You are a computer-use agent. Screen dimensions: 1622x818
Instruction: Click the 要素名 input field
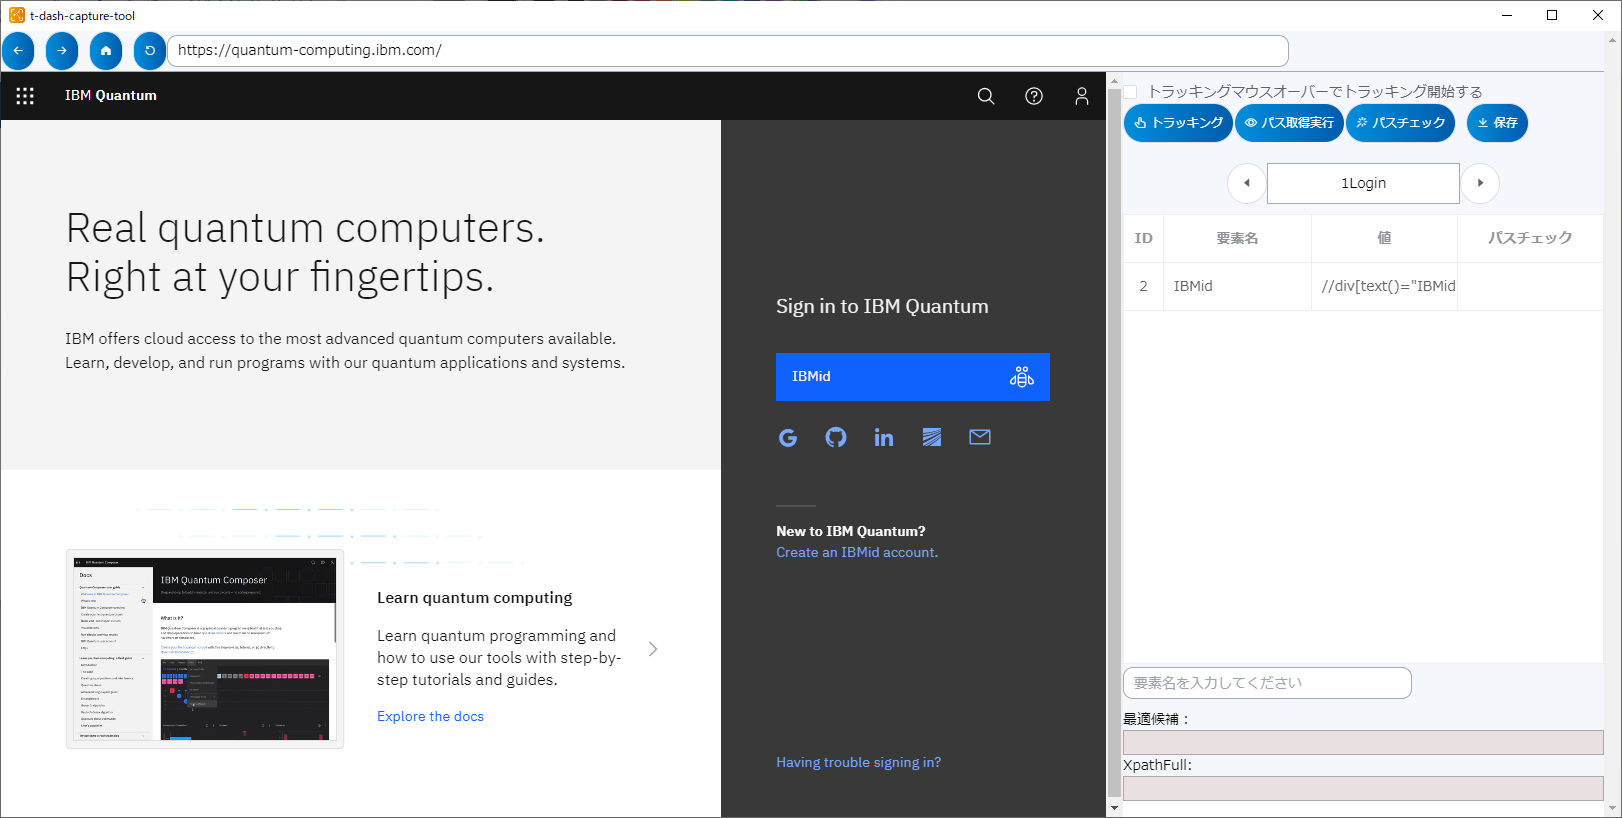click(1267, 683)
